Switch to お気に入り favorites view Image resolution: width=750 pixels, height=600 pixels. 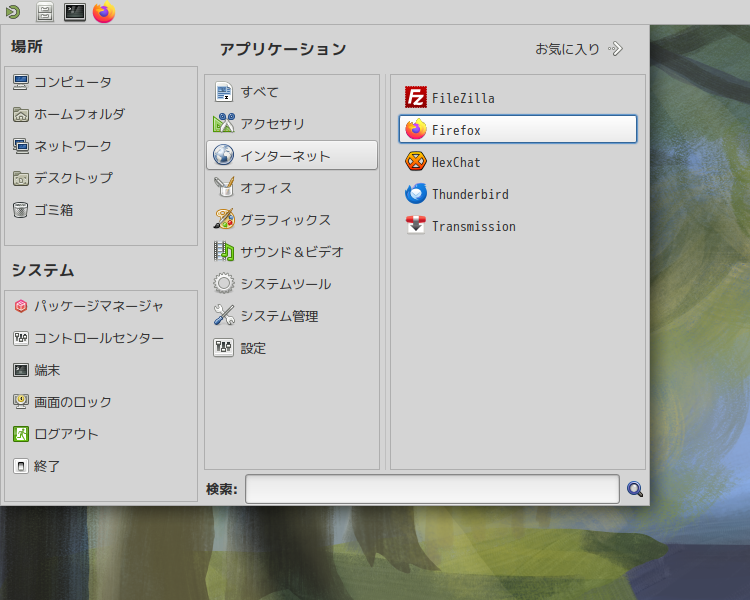point(579,49)
